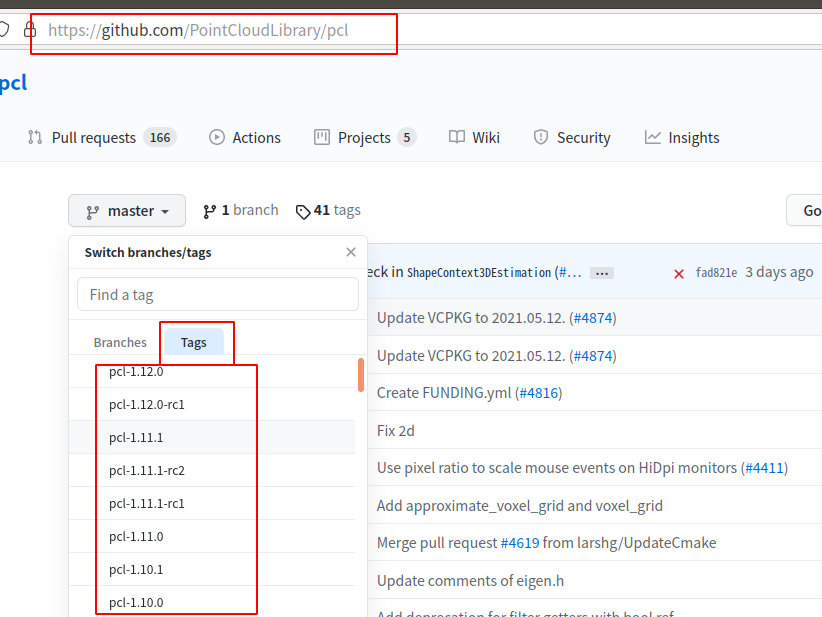
Task: Click the github.com URL in address bar
Action: (198, 30)
